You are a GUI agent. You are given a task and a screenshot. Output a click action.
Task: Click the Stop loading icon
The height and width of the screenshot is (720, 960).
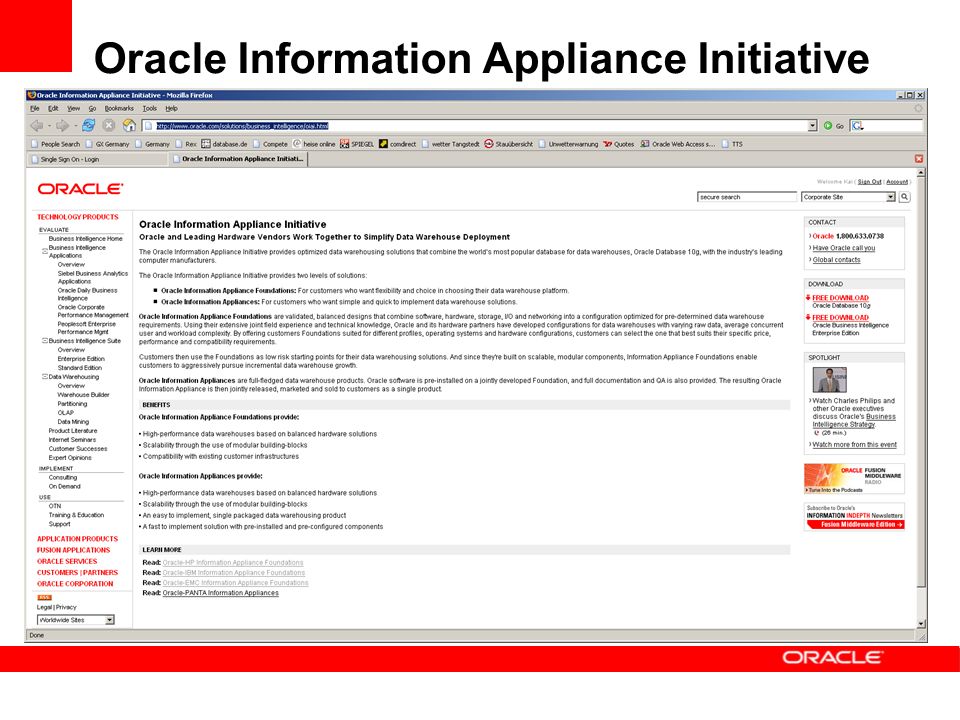(x=109, y=126)
